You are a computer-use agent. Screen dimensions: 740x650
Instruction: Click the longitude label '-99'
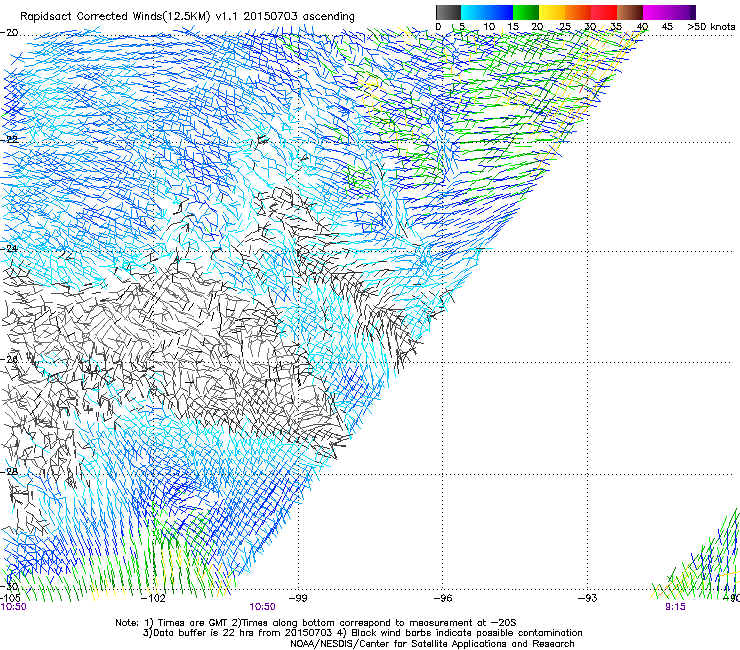tap(298, 598)
